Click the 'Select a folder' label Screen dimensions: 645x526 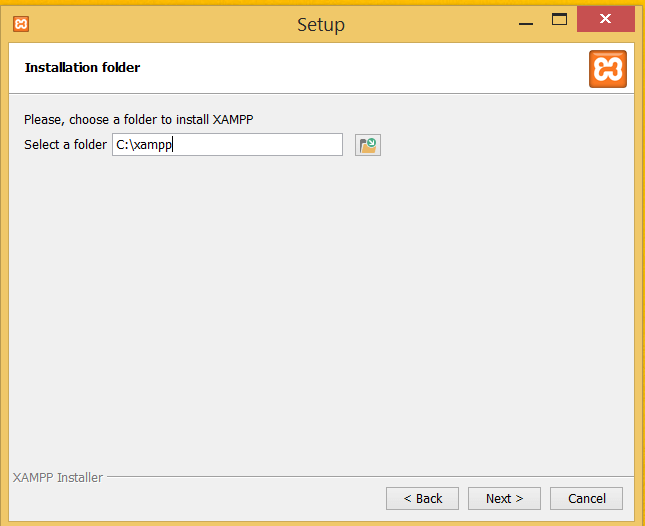click(65, 145)
